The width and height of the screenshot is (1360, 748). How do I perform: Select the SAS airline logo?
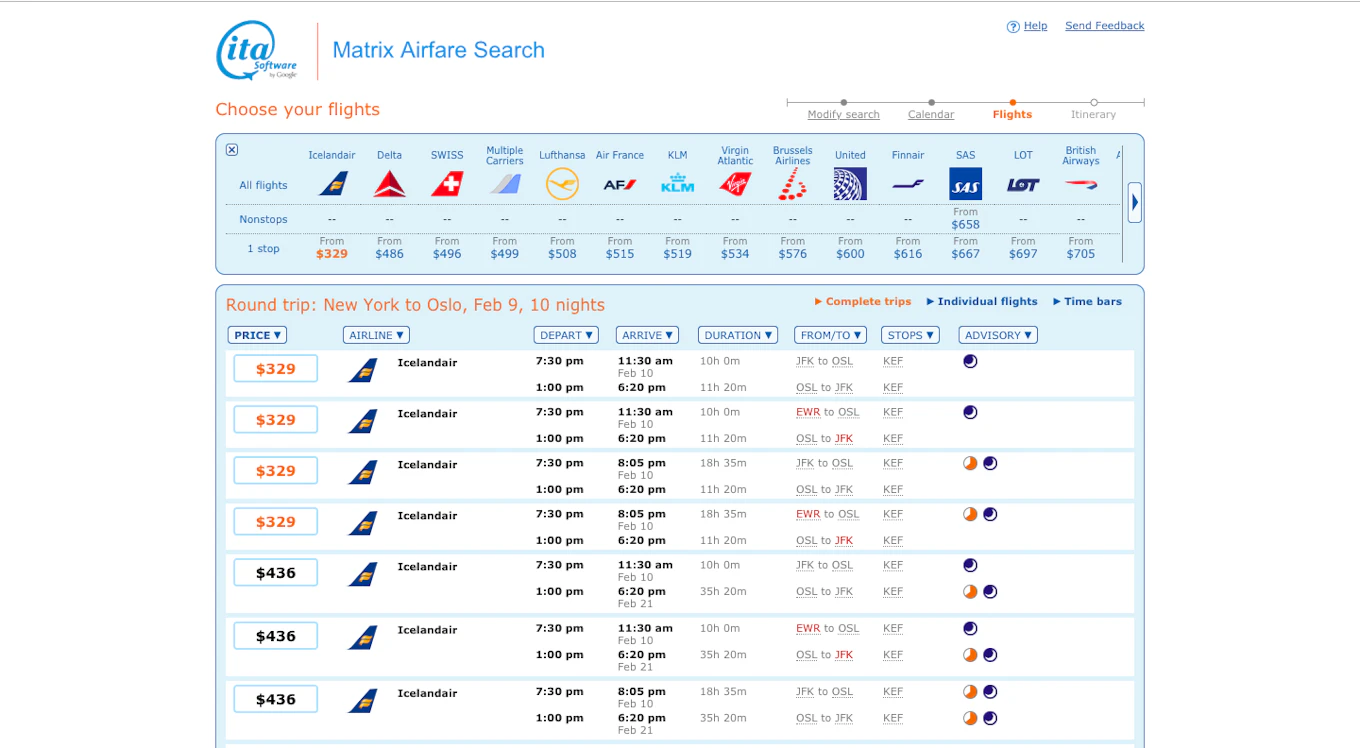(x=965, y=184)
